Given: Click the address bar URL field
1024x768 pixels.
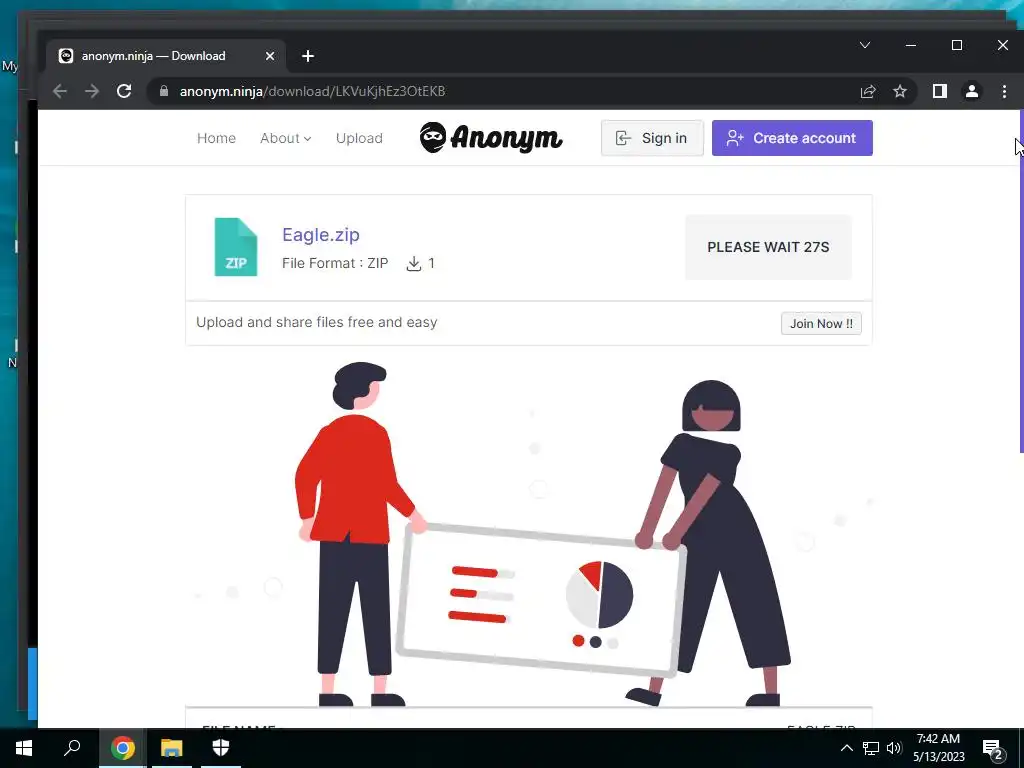Looking at the screenshot, I should click(x=509, y=91).
